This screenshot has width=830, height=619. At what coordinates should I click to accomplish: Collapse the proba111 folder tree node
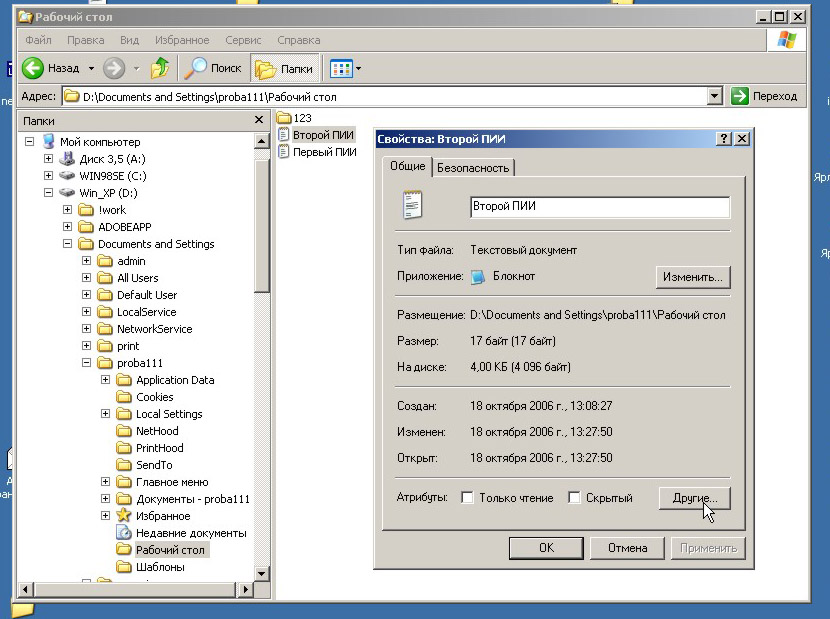87,363
